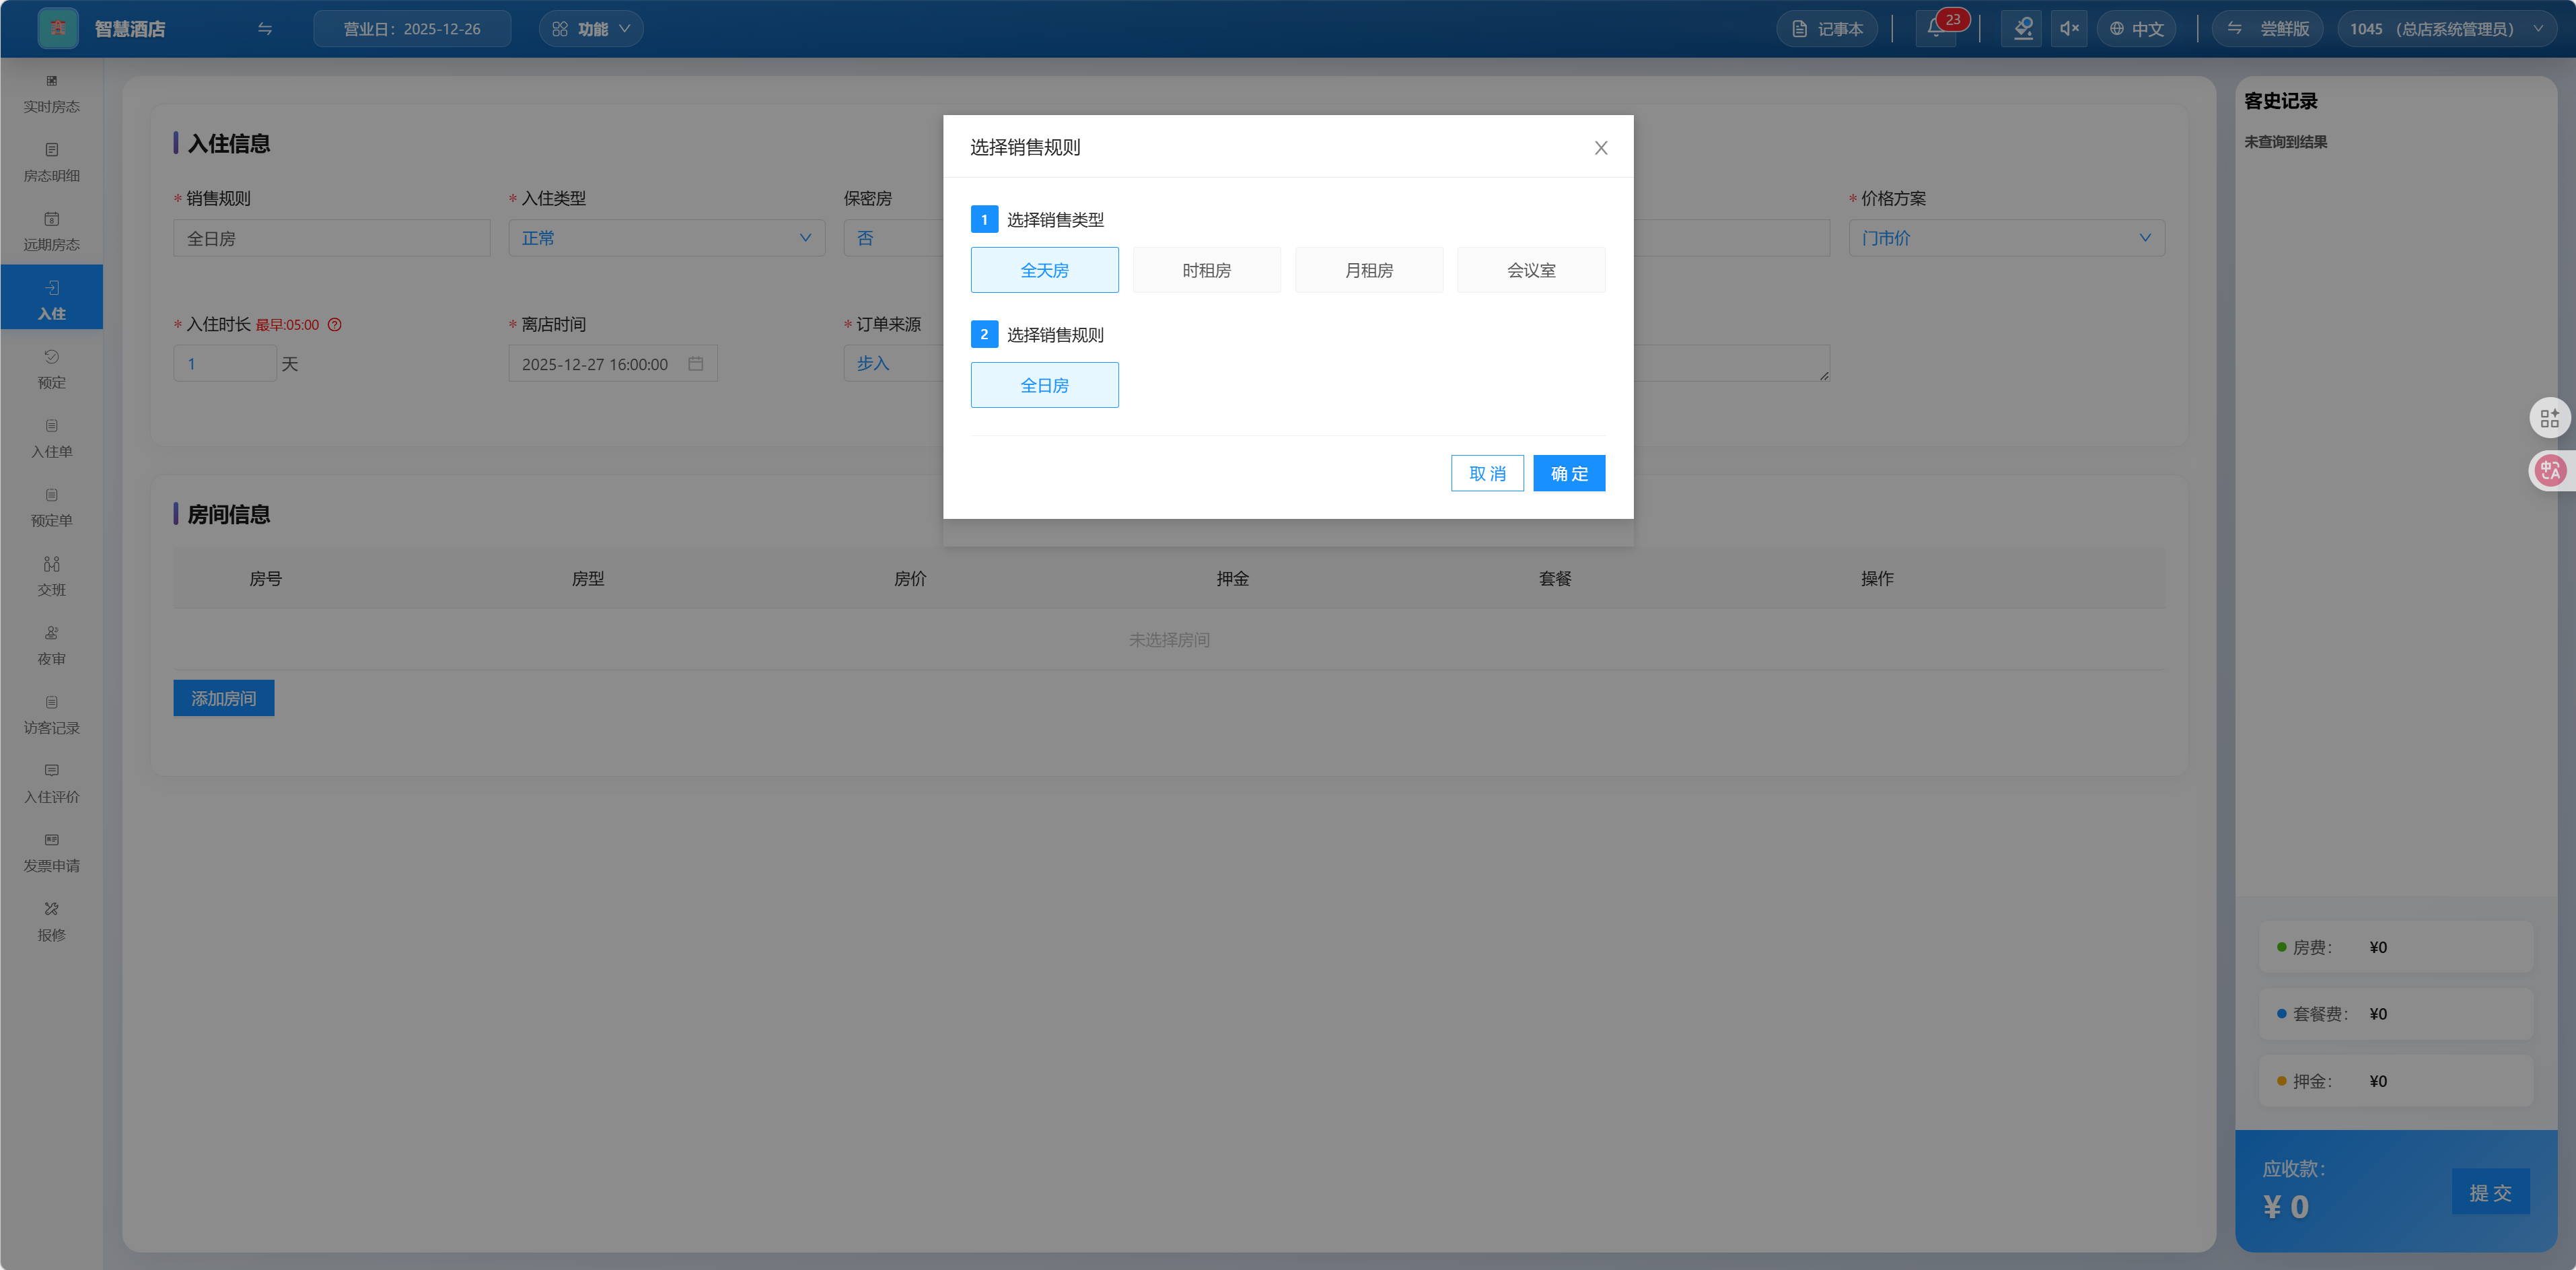Click the sidebar collapse arrows icon
Image resolution: width=2576 pixels, height=1270 pixels.
[265, 29]
